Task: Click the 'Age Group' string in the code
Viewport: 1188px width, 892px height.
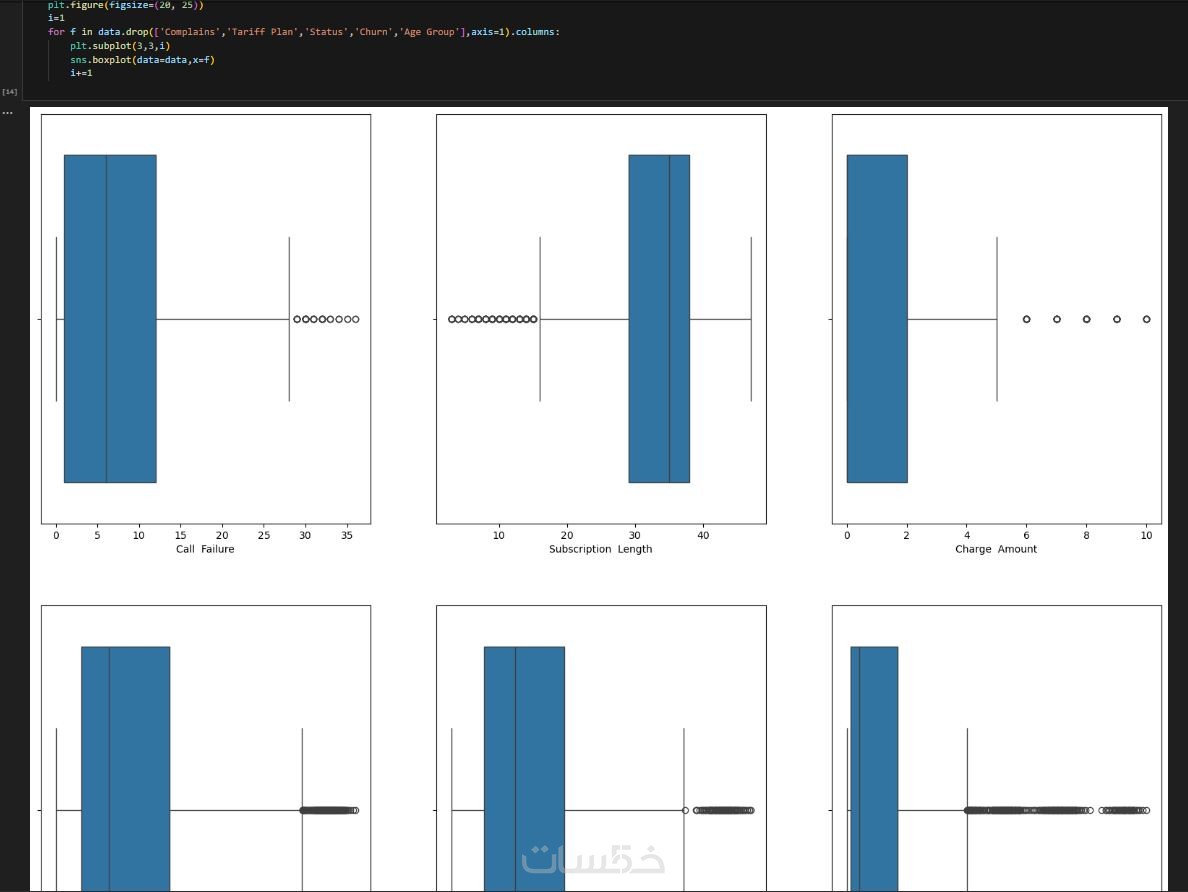Action: point(430,32)
